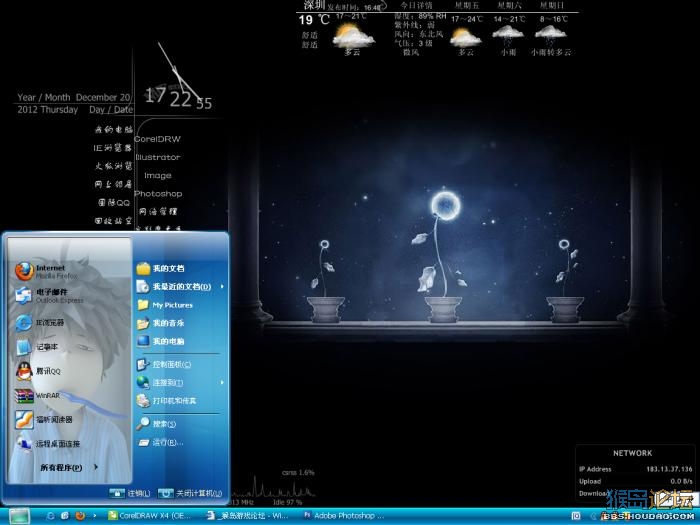Click 关闭计算机 Shut Down button
The image size is (700, 525).
click(190, 493)
